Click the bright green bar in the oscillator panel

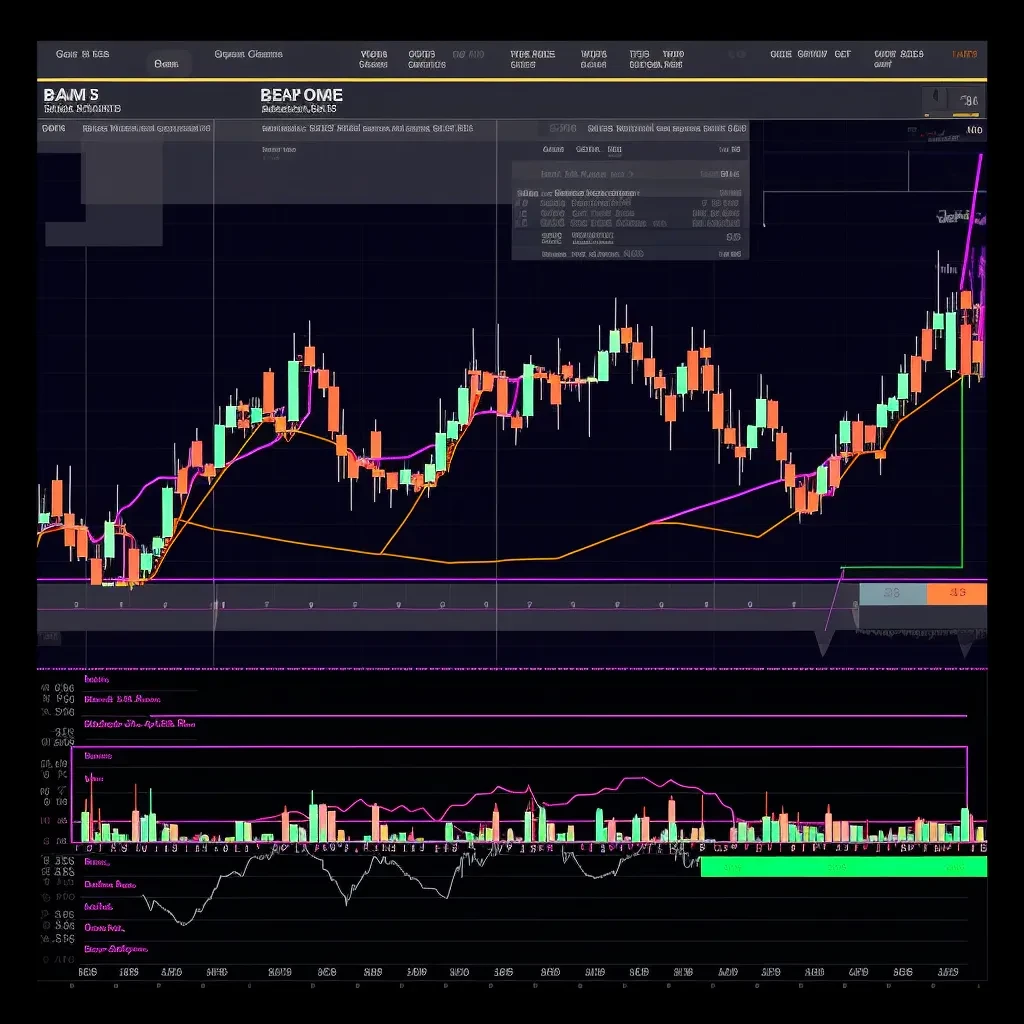pyautogui.click(x=843, y=866)
